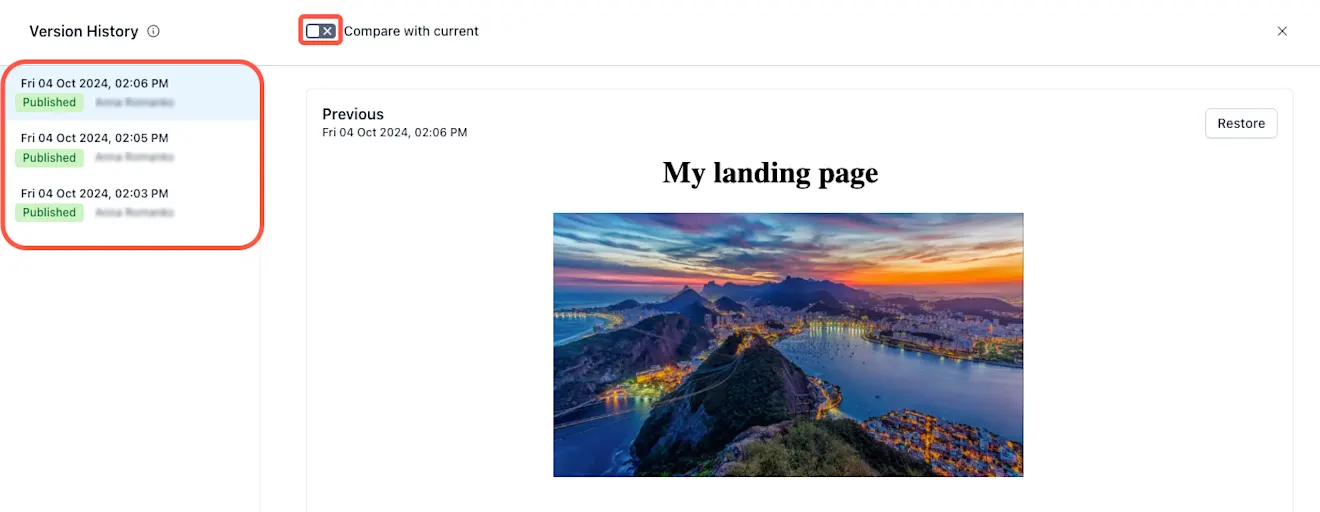Click the X mark inside the compare switch
This screenshot has height=512, width=1320.
(328, 31)
